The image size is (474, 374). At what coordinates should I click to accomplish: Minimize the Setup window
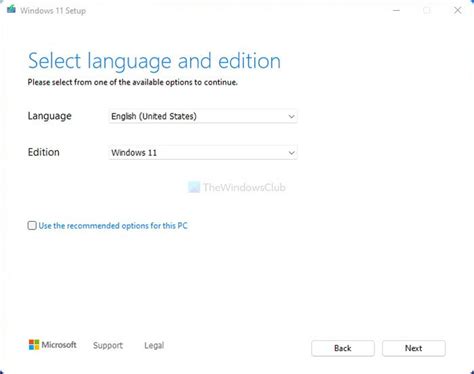[x=396, y=10]
